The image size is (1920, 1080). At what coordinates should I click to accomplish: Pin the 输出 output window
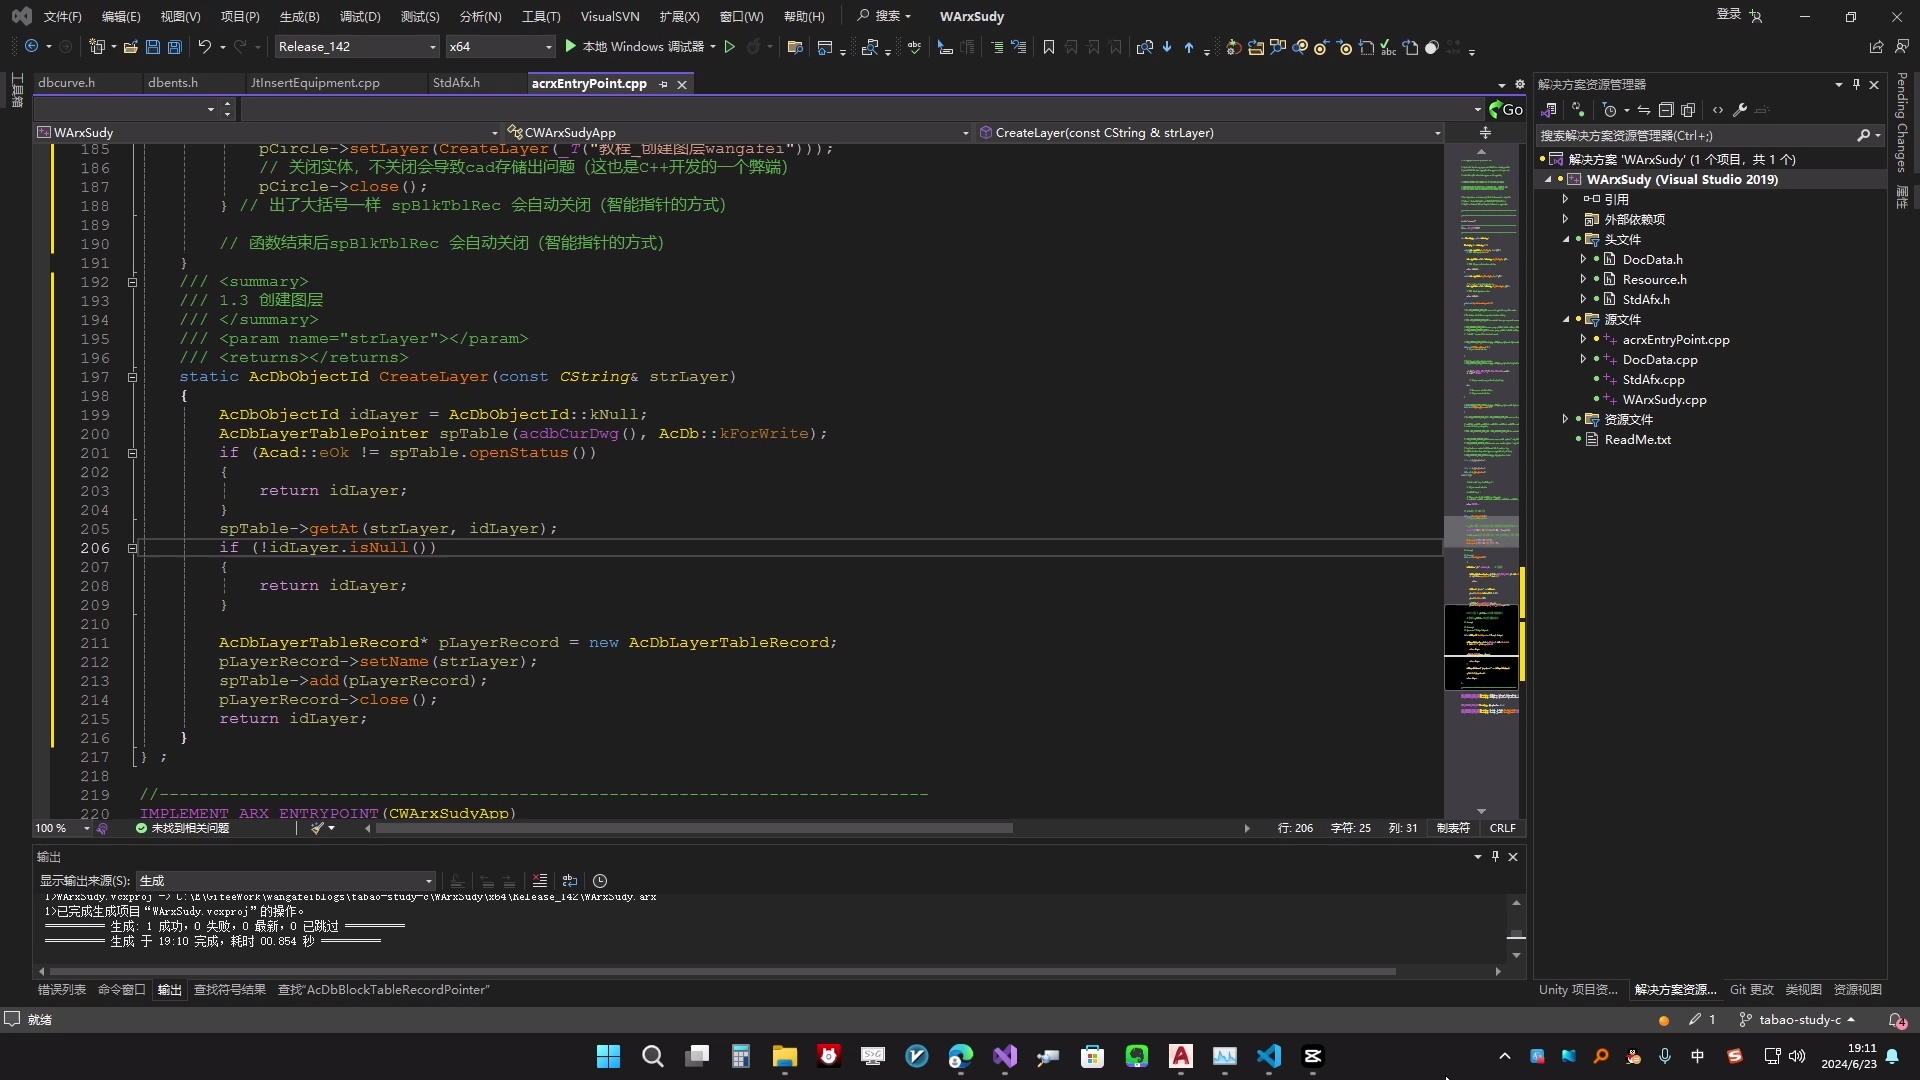[1495, 857]
